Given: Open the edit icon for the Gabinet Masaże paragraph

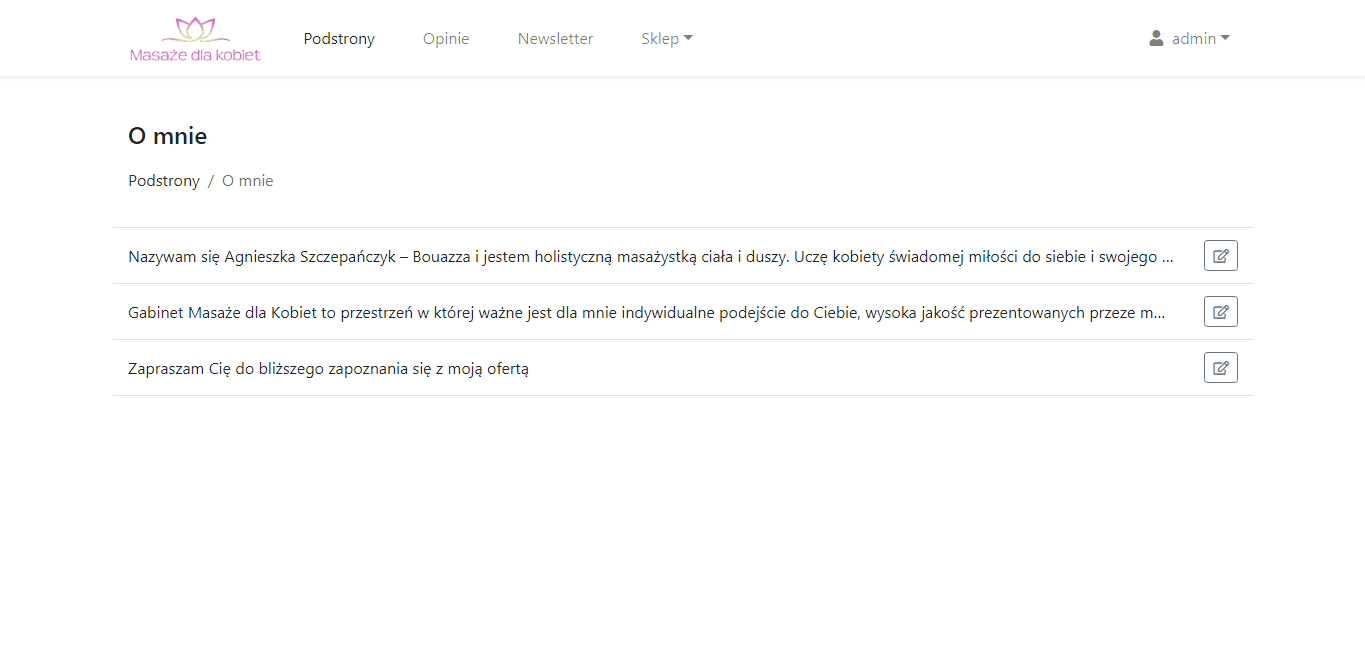Looking at the screenshot, I should pyautogui.click(x=1220, y=311).
